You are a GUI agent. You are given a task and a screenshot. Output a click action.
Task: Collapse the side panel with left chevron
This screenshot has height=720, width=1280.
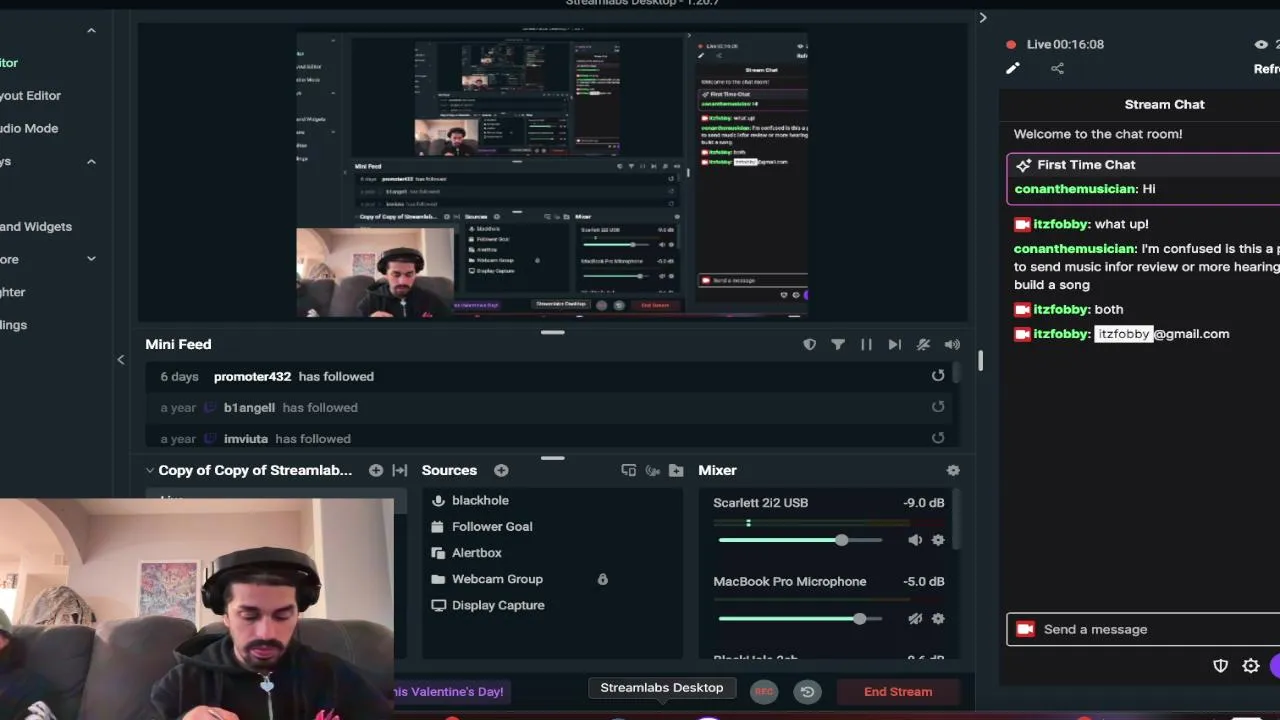[x=121, y=360]
